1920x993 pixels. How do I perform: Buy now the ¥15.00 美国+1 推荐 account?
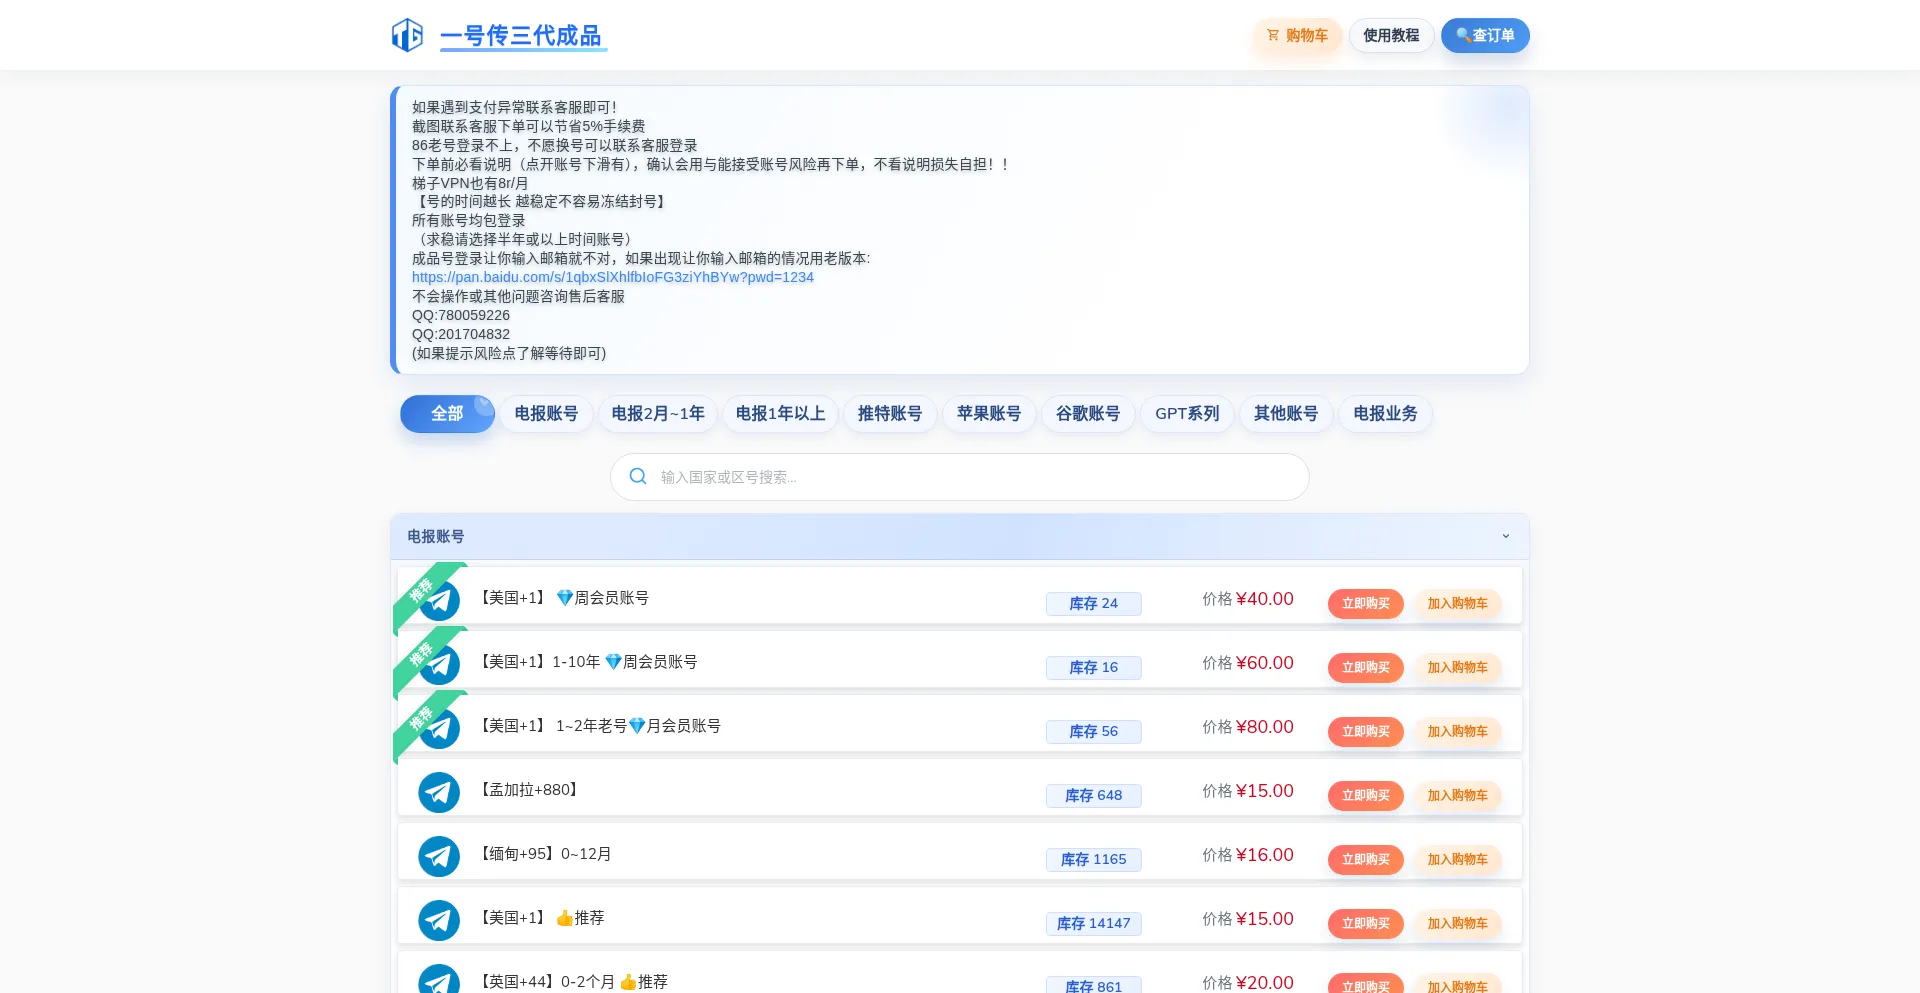point(1366,923)
